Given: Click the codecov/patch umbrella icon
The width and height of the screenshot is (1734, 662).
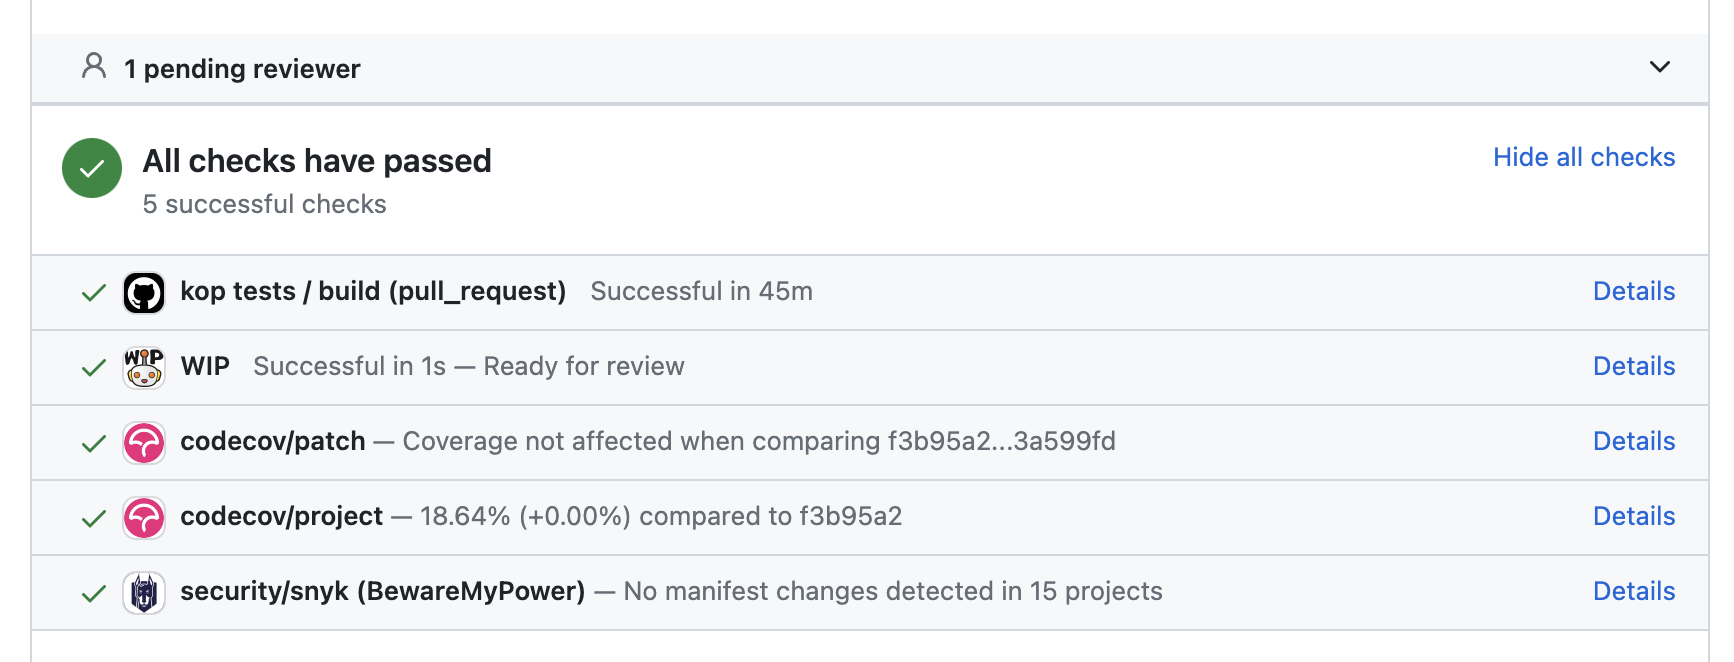Looking at the screenshot, I should pos(144,442).
